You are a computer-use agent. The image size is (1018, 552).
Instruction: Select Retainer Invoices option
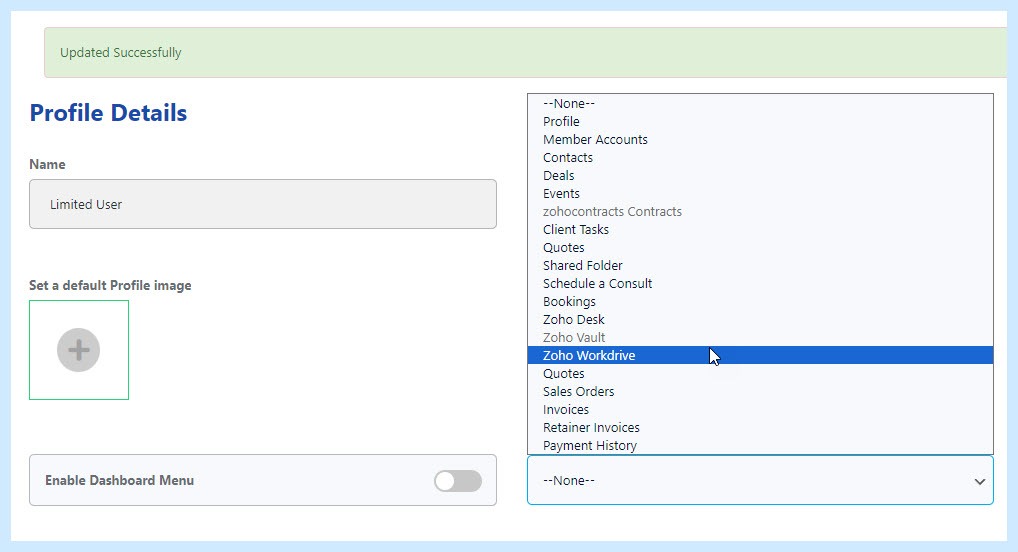coord(760,427)
